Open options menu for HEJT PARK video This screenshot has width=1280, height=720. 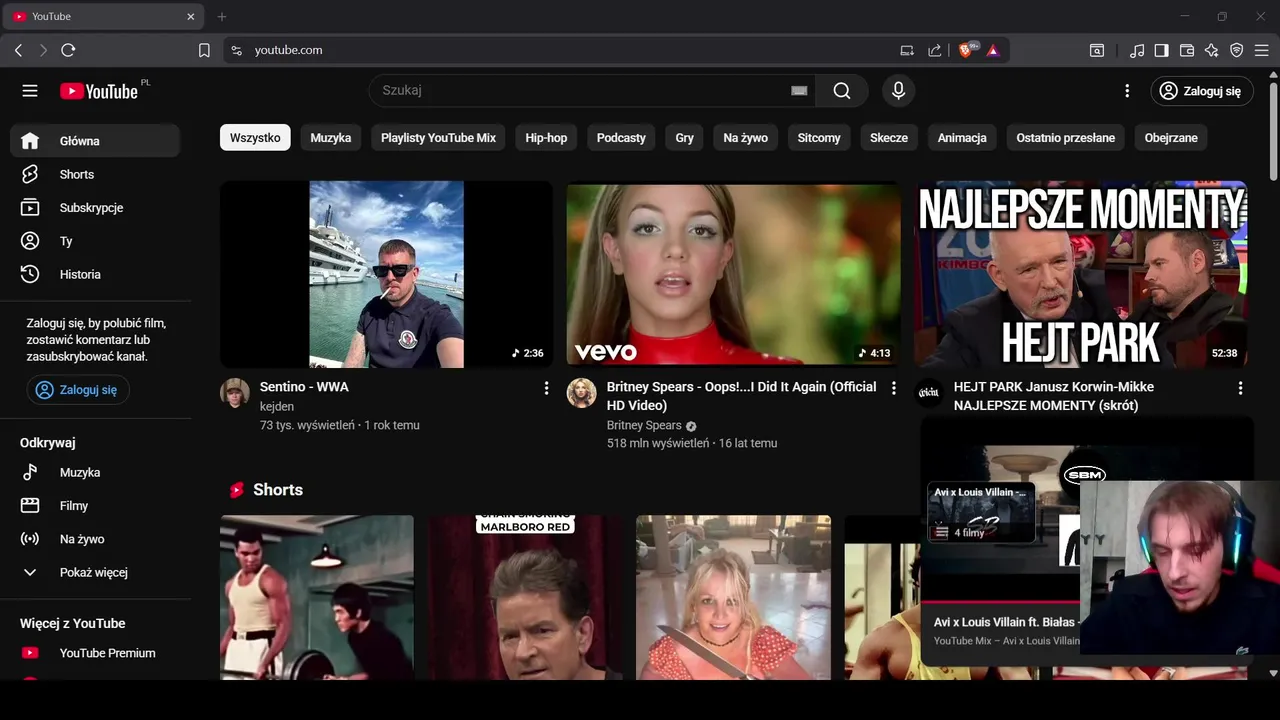click(x=1240, y=388)
